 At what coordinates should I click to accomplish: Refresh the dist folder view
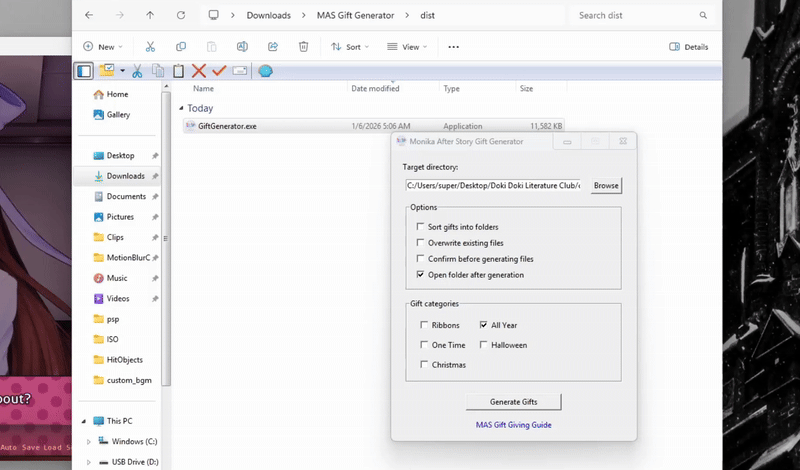181,15
